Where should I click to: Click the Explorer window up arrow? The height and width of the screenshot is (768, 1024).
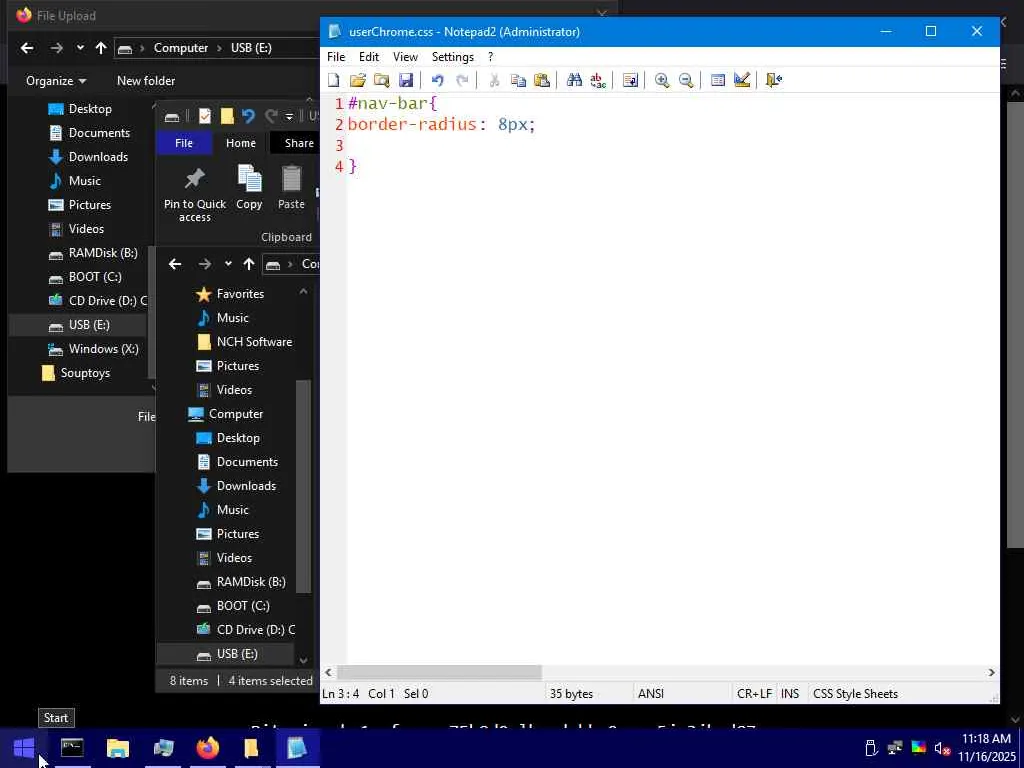249,264
